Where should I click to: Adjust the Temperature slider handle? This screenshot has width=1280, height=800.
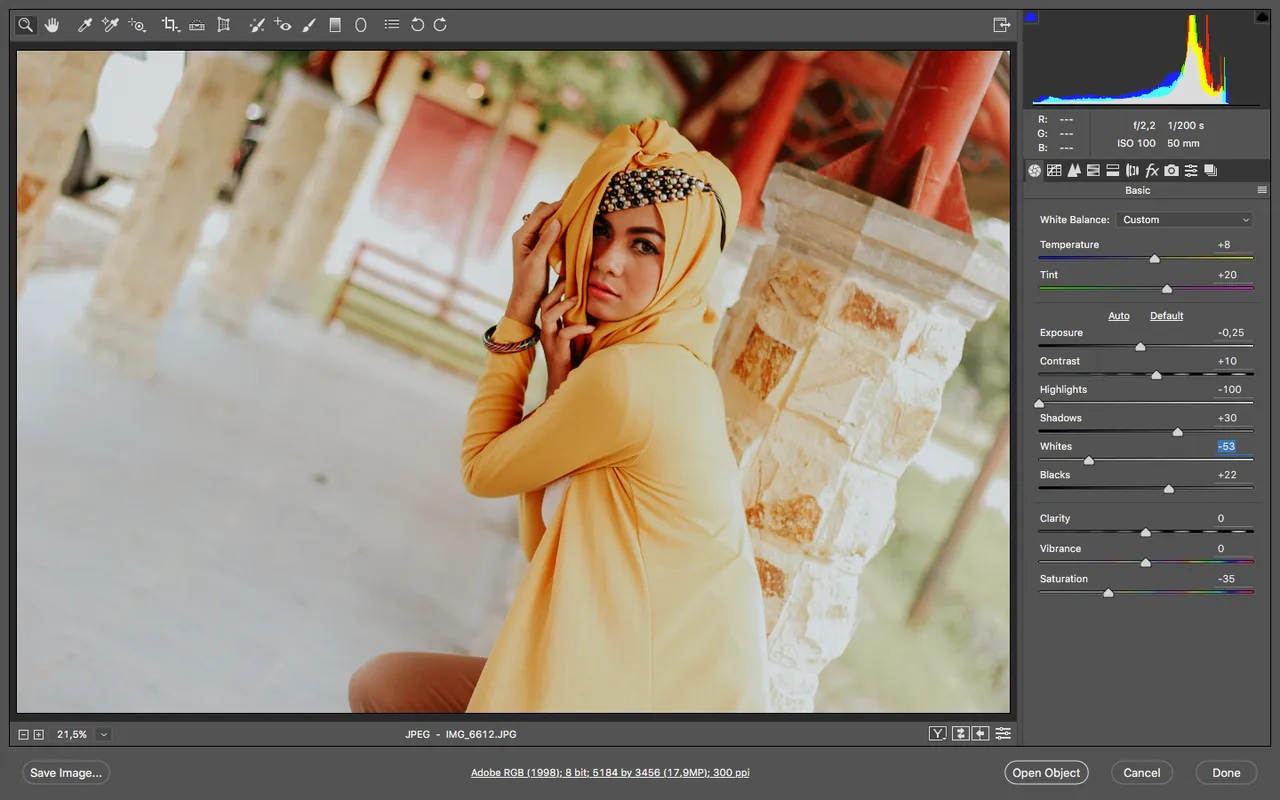coord(1154,259)
